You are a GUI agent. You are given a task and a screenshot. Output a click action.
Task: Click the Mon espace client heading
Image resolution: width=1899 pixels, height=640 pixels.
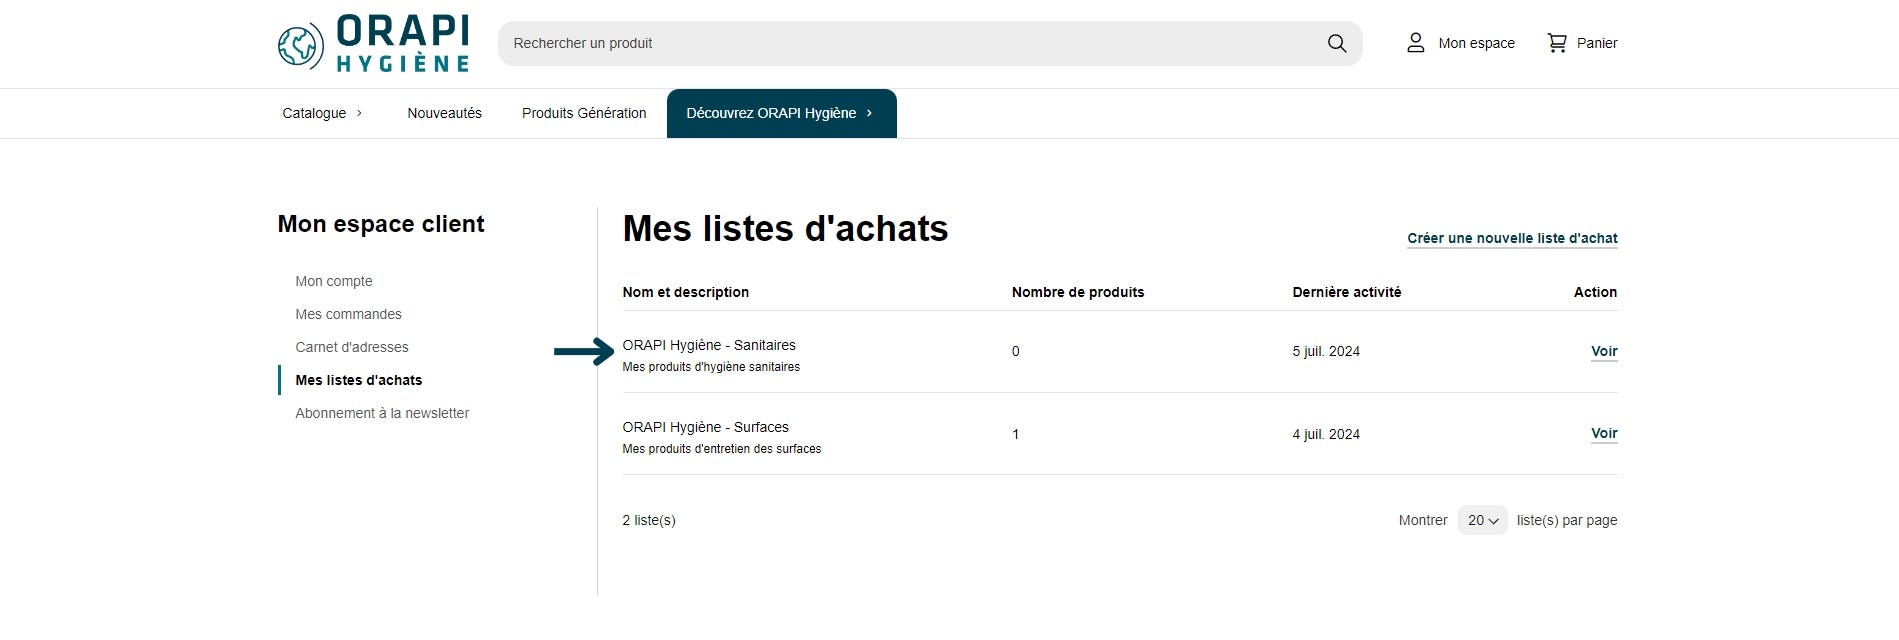tap(381, 224)
